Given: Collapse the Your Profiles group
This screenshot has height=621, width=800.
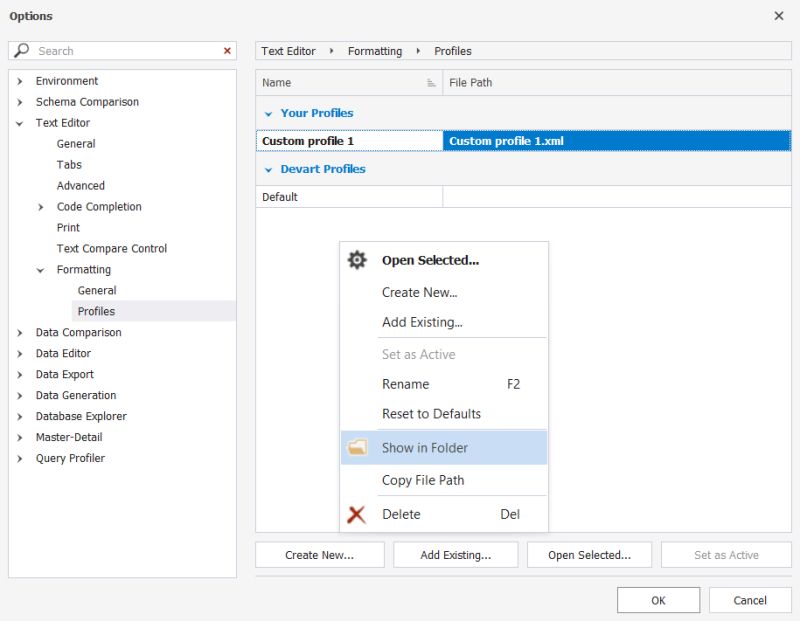Looking at the screenshot, I should click(267, 113).
